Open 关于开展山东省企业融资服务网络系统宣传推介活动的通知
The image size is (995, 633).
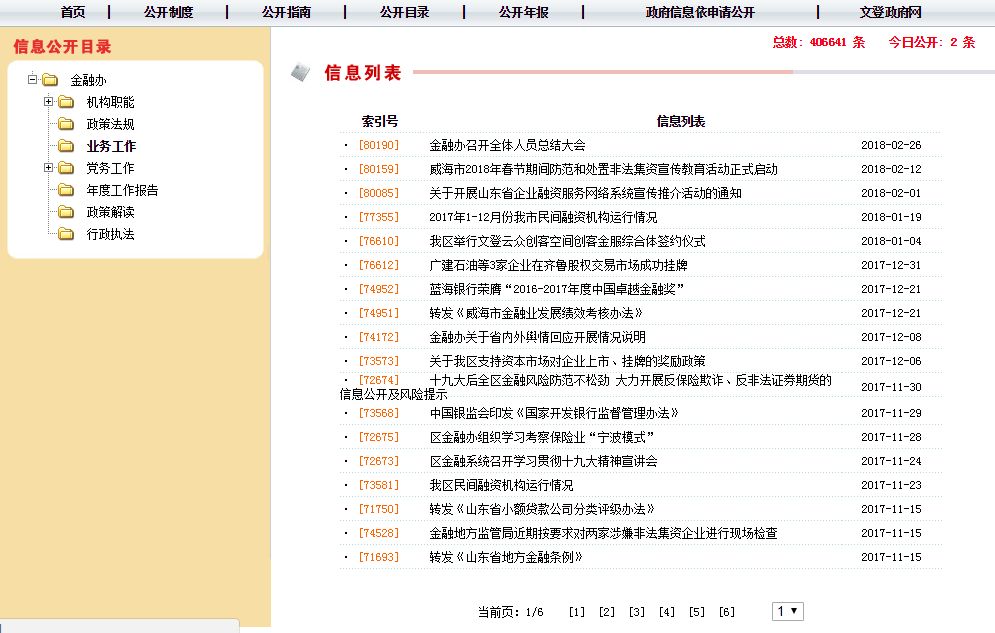click(585, 193)
